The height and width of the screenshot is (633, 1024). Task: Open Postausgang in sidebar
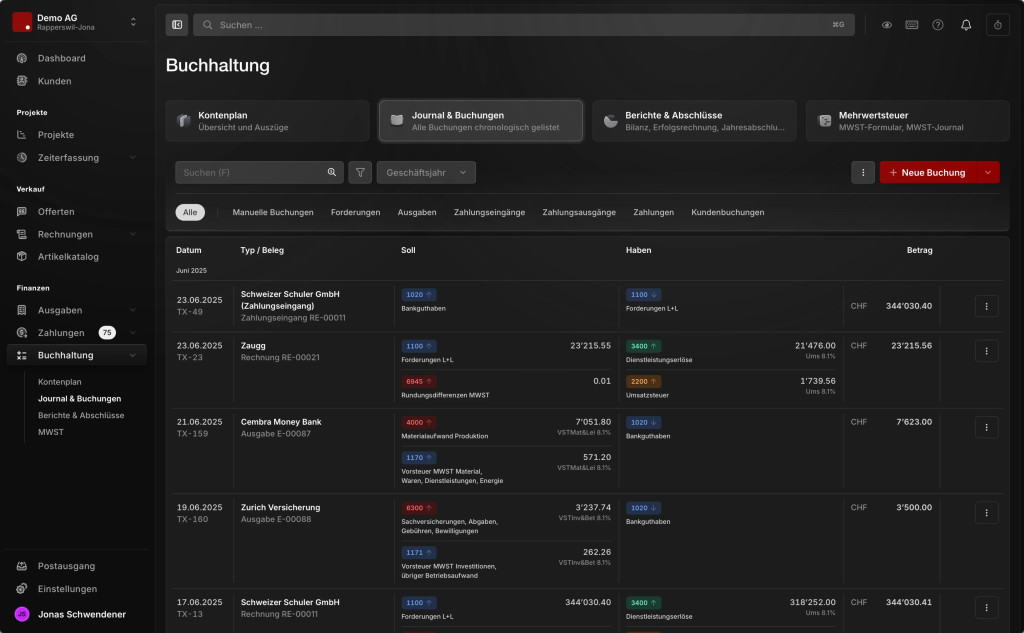click(x=66, y=566)
